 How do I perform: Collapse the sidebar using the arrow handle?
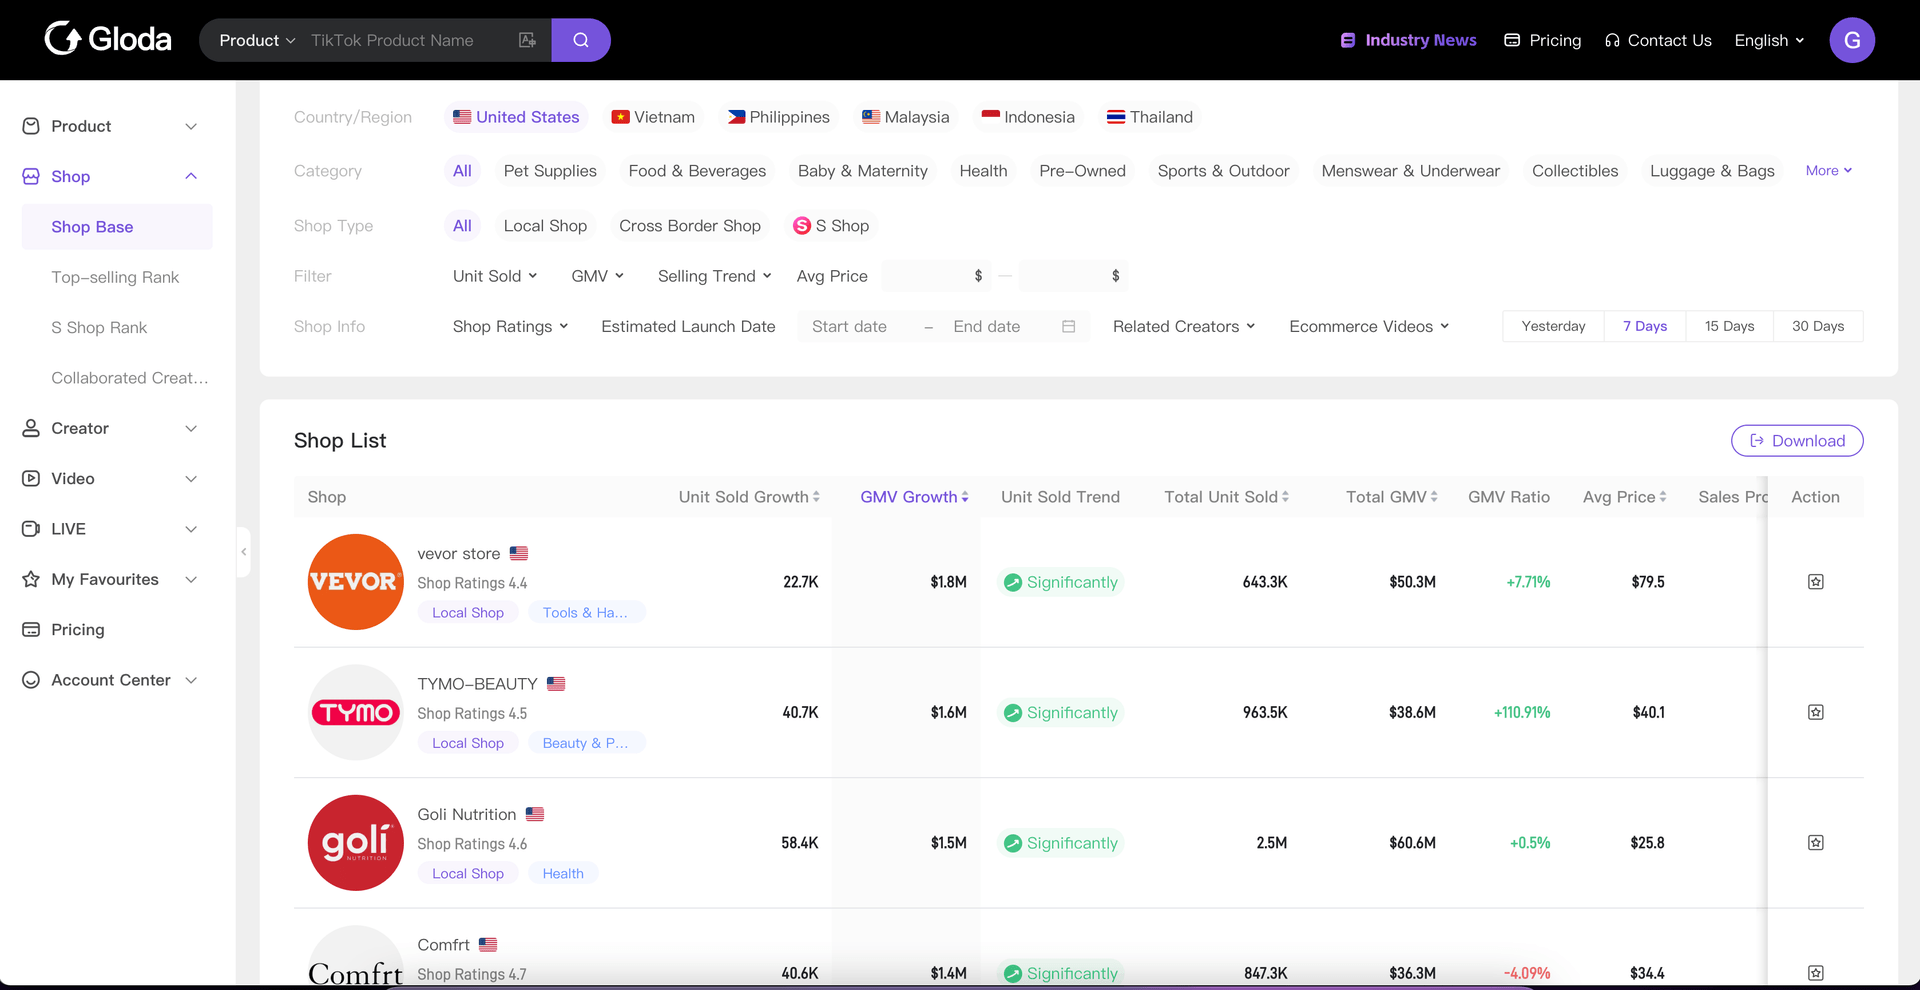tap(243, 552)
